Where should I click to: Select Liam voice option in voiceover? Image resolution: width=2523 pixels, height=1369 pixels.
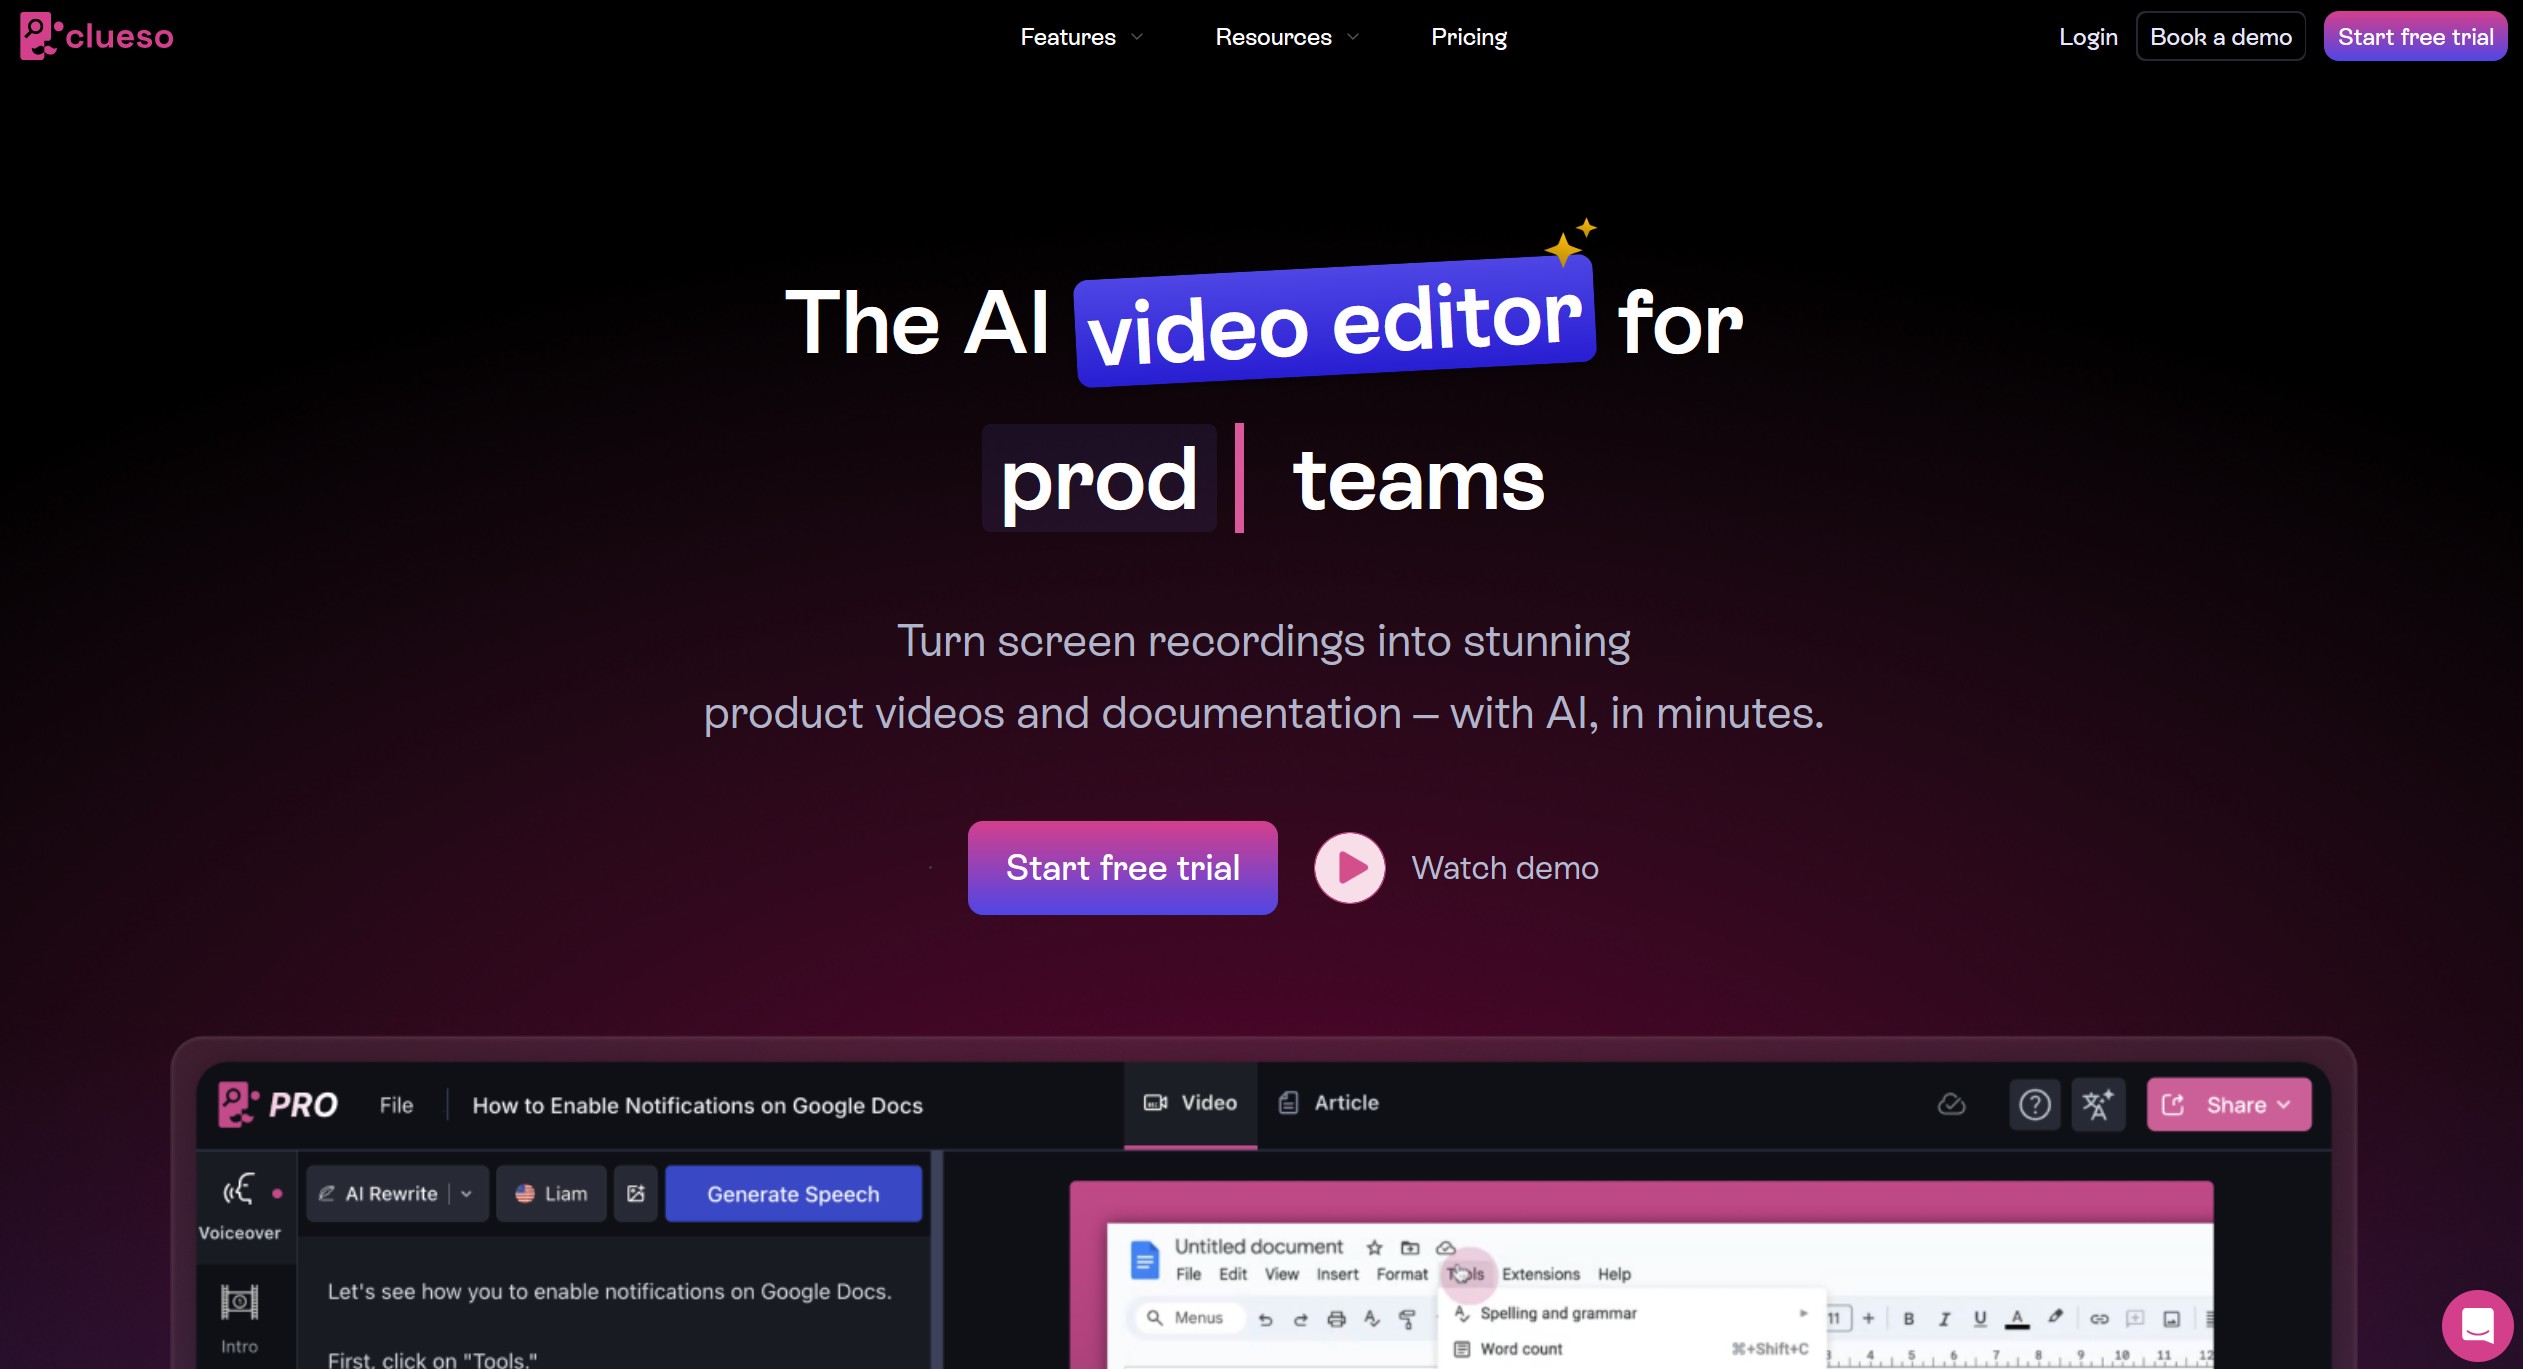point(551,1194)
